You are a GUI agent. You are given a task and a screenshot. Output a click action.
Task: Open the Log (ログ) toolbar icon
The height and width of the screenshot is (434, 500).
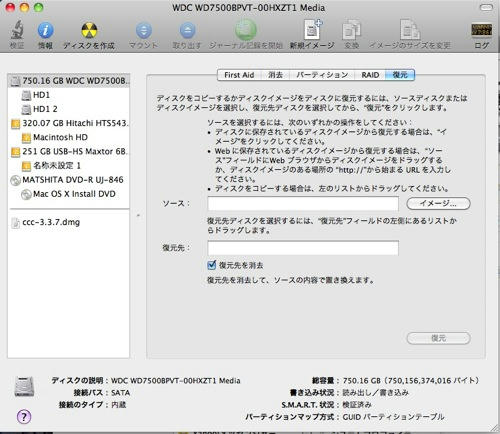(481, 30)
